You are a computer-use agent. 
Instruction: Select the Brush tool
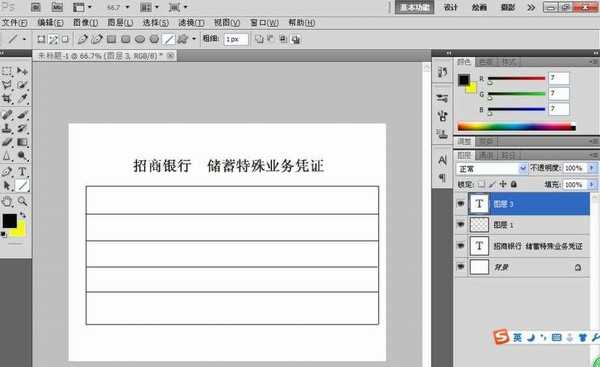tap(22, 114)
